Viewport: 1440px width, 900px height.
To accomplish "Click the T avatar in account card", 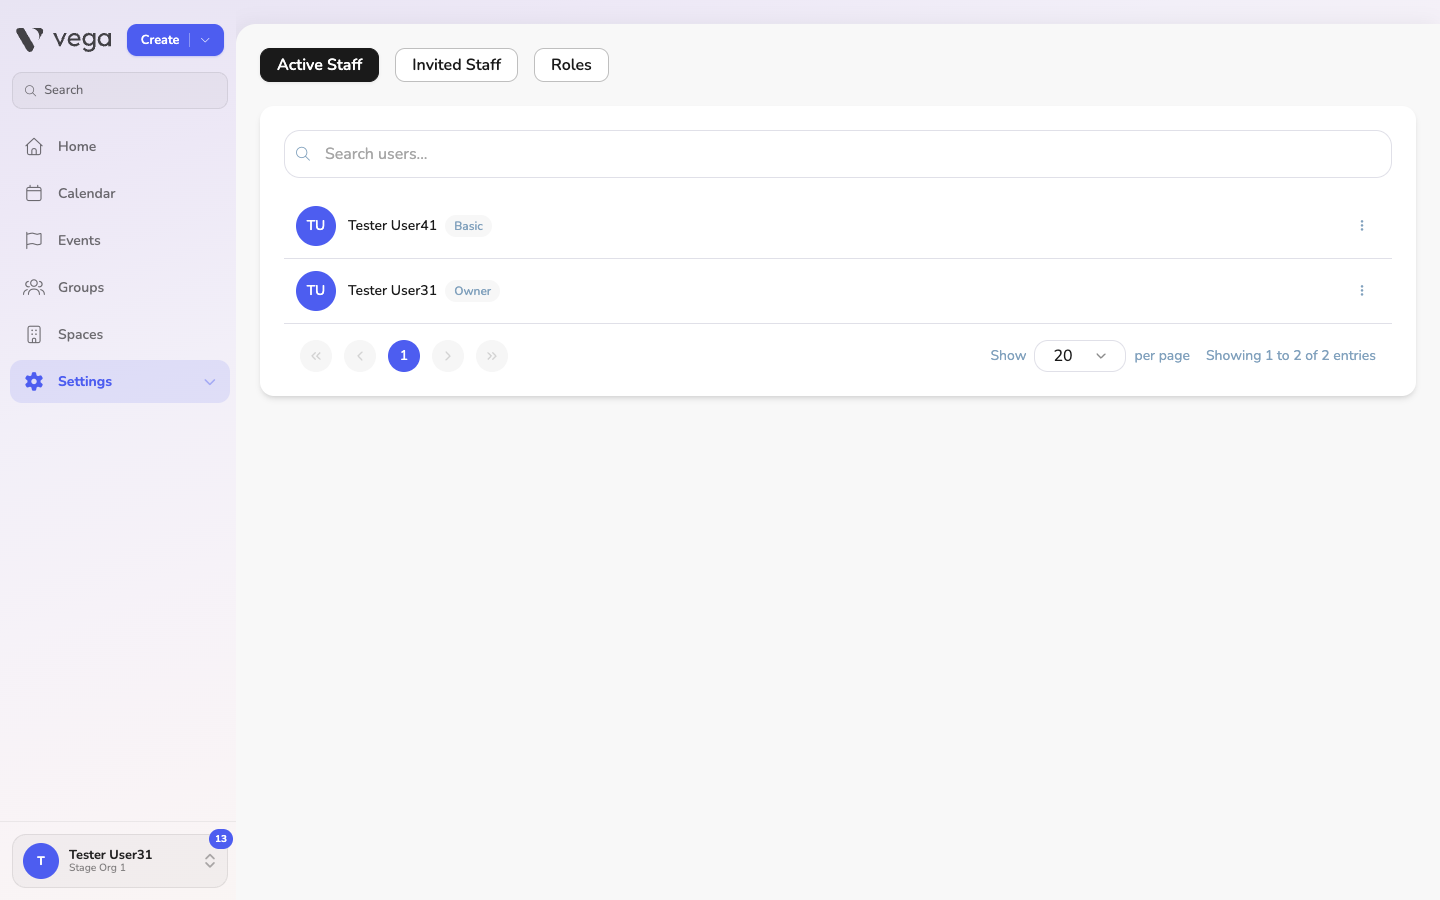I will [x=41, y=861].
